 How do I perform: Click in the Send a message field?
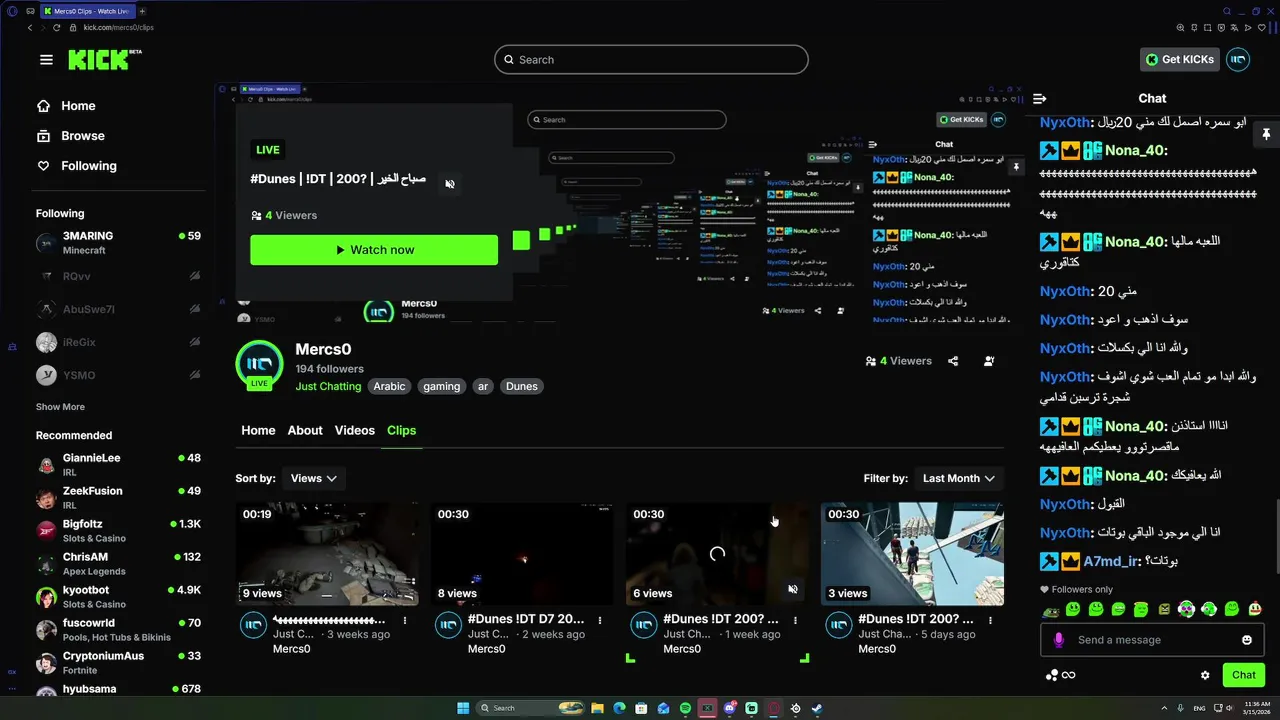point(1150,640)
